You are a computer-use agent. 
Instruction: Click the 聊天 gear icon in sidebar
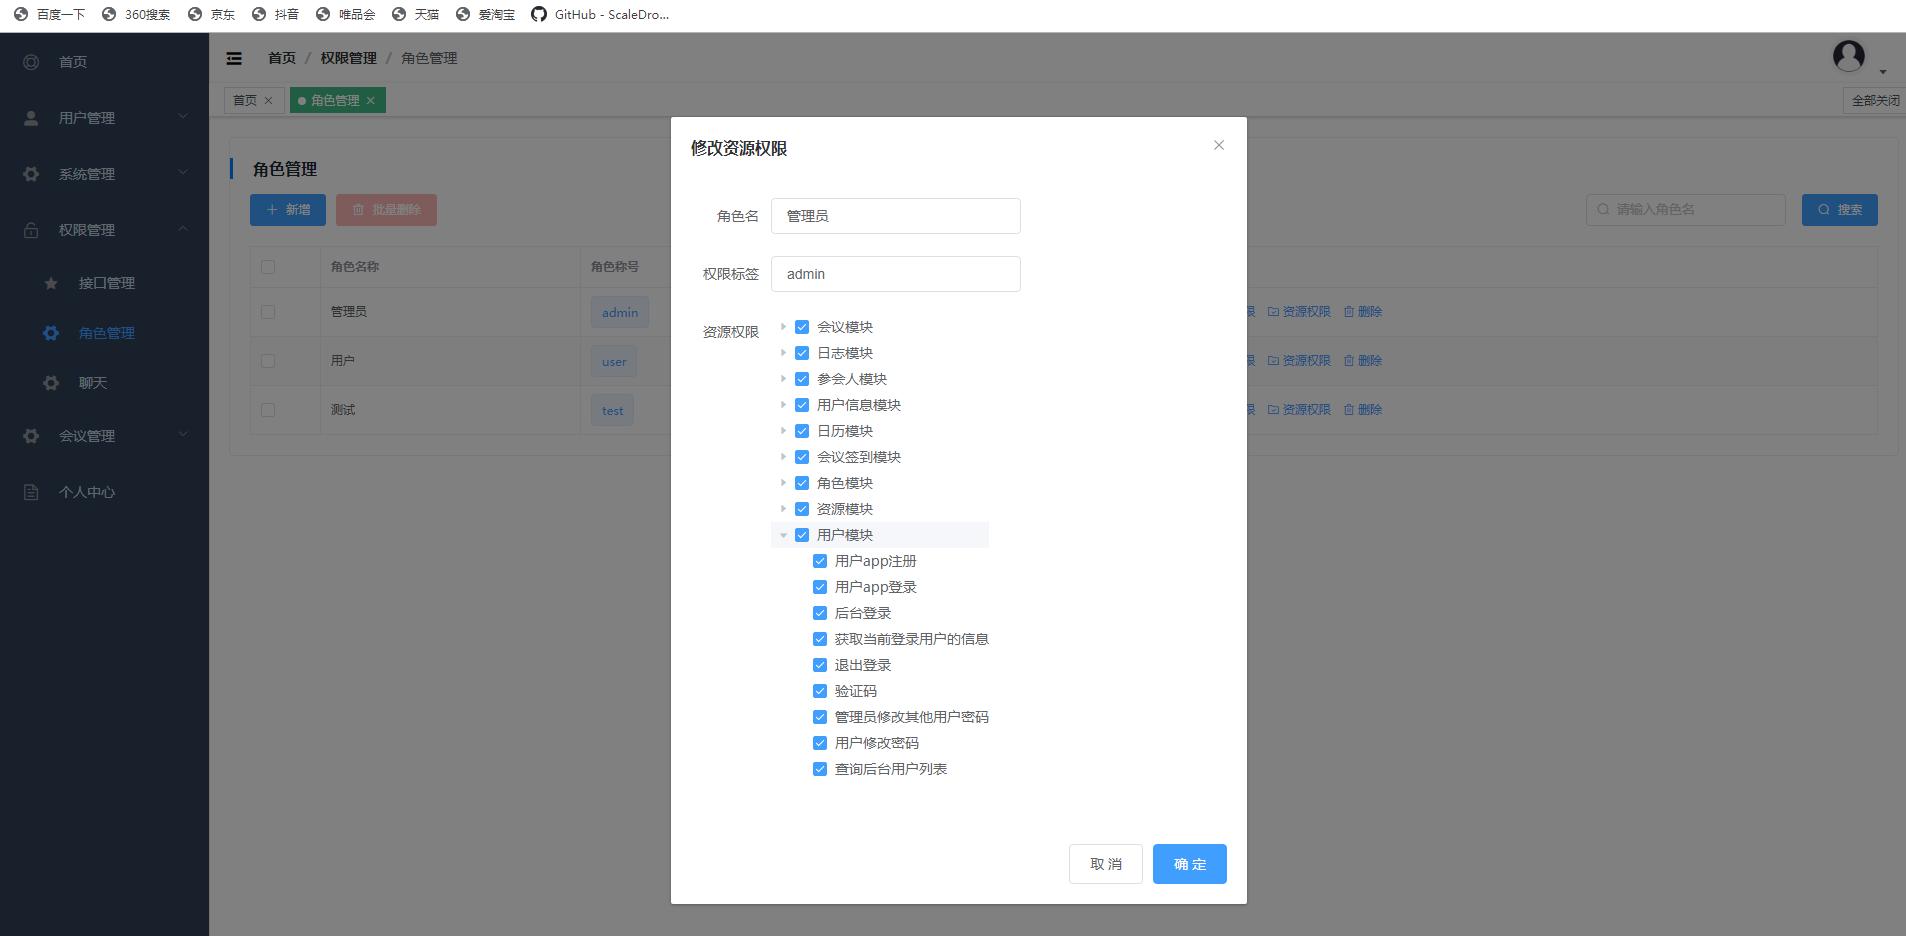(51, 383)
